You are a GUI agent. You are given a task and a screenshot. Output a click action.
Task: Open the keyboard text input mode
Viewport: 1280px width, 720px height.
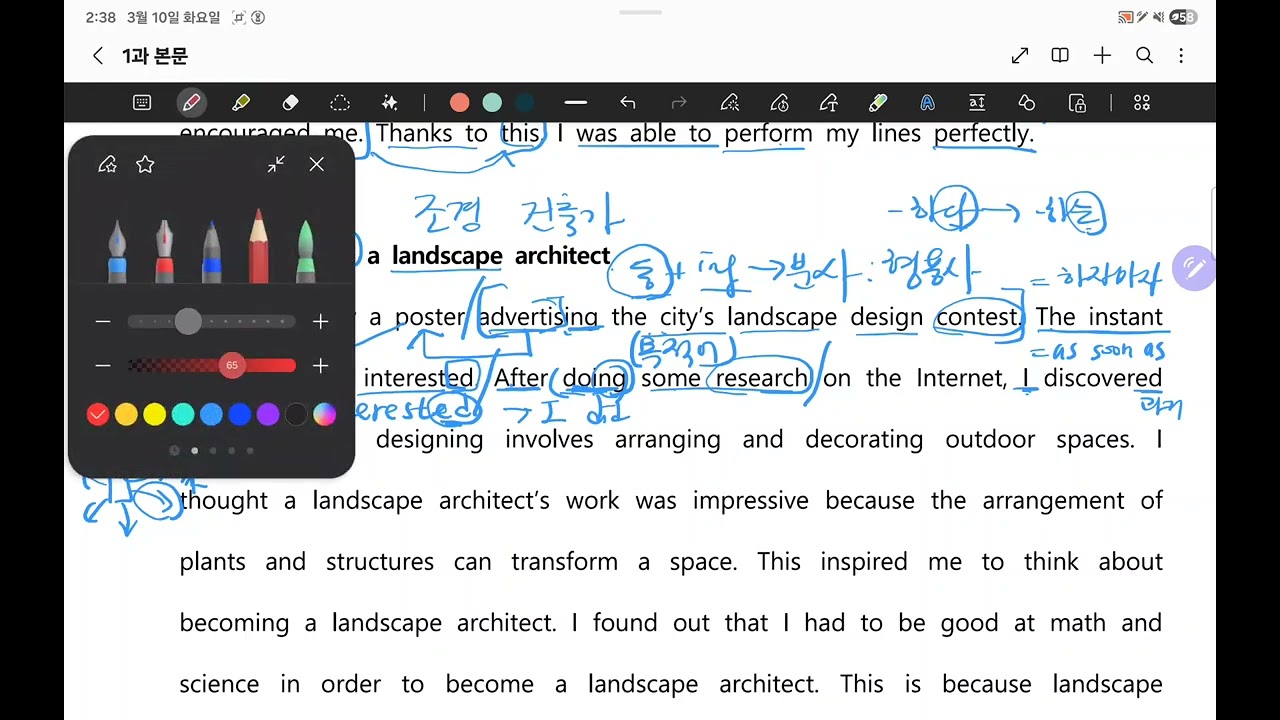142,102
